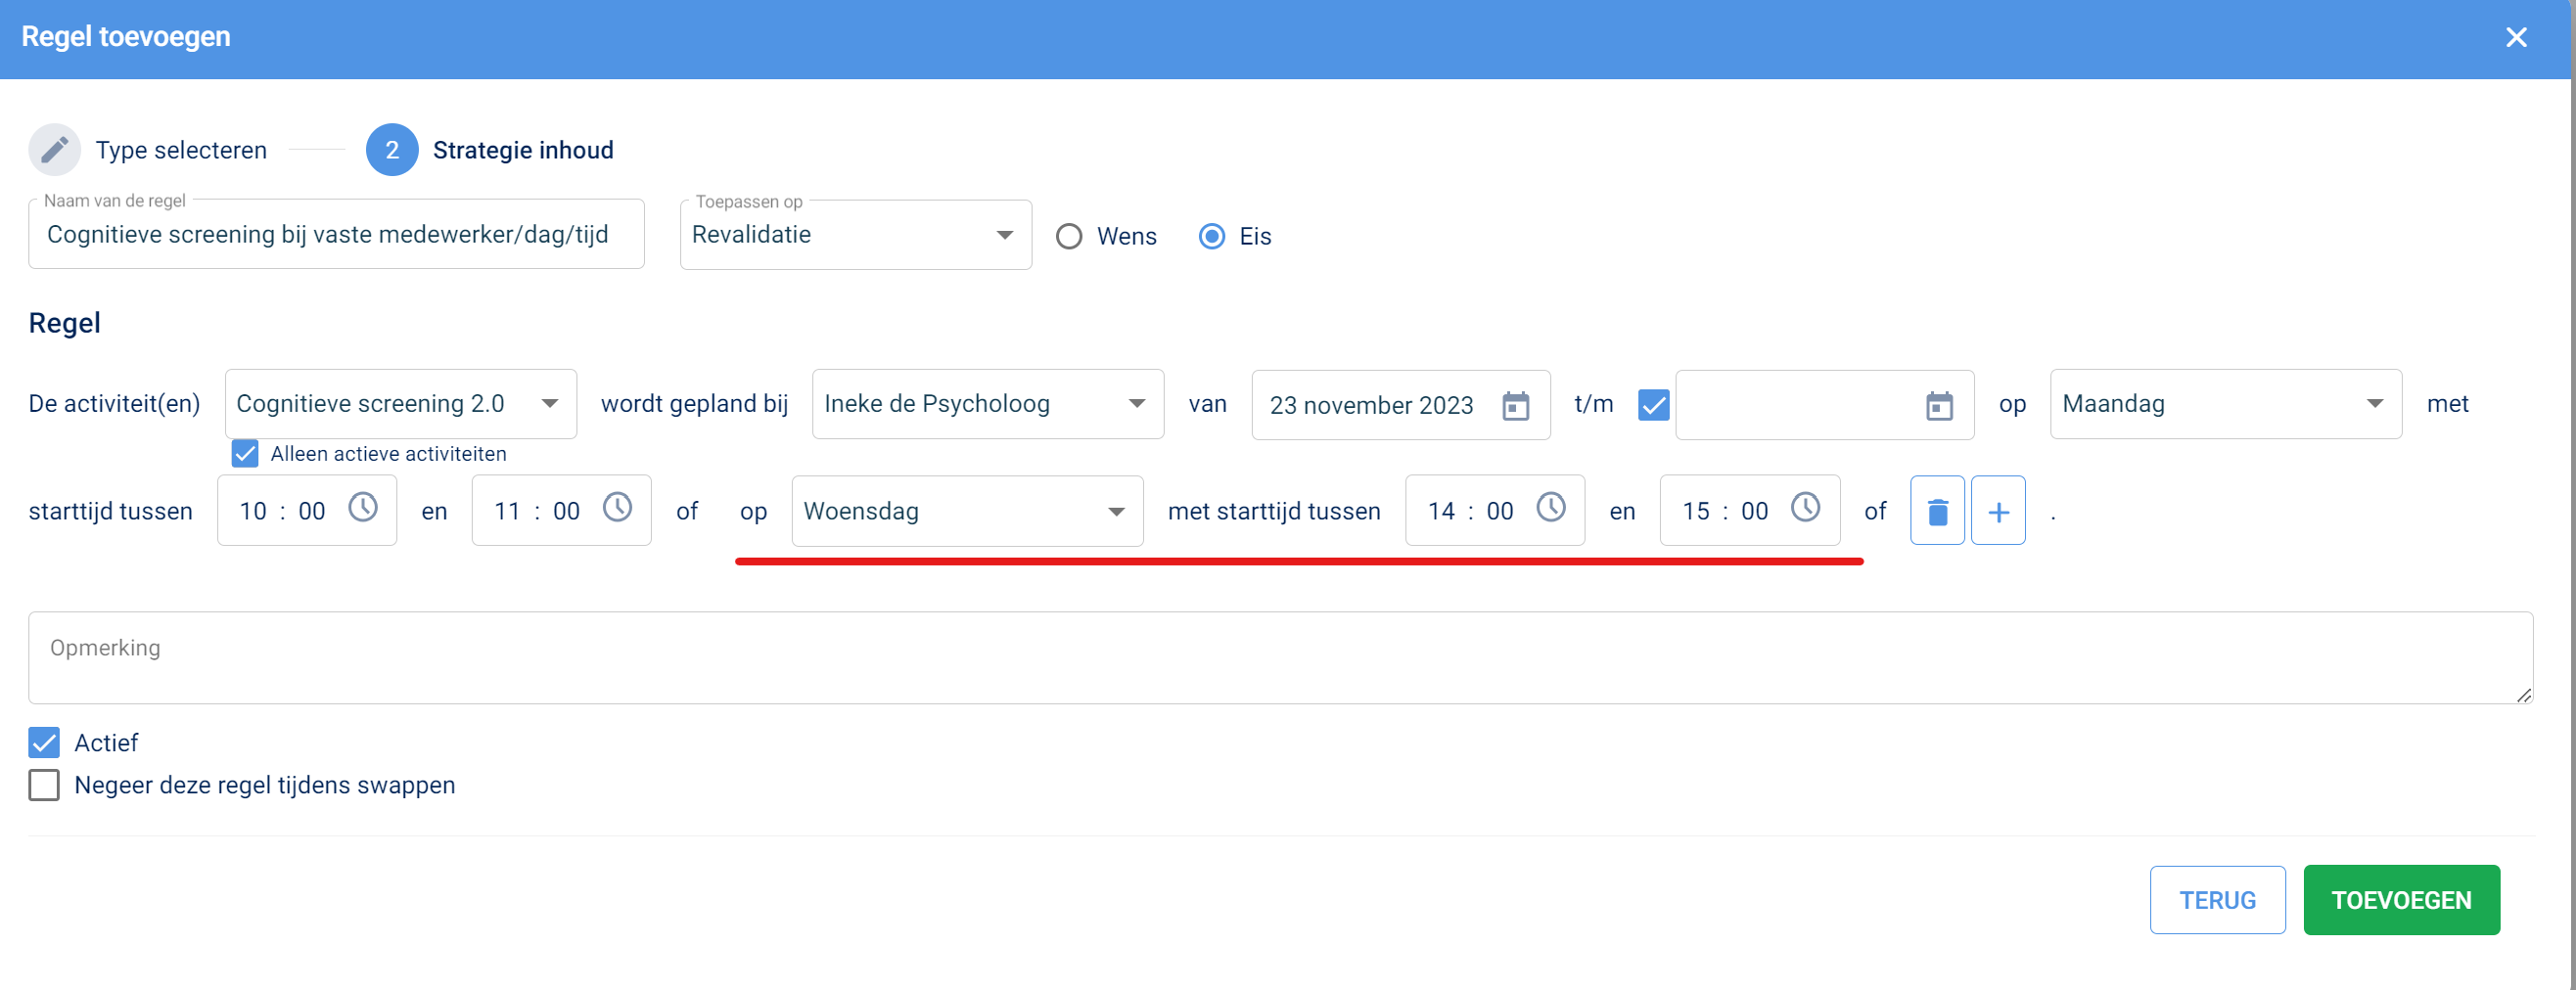Click the 'wordt gepland bij' label

(x=694, y=404)
